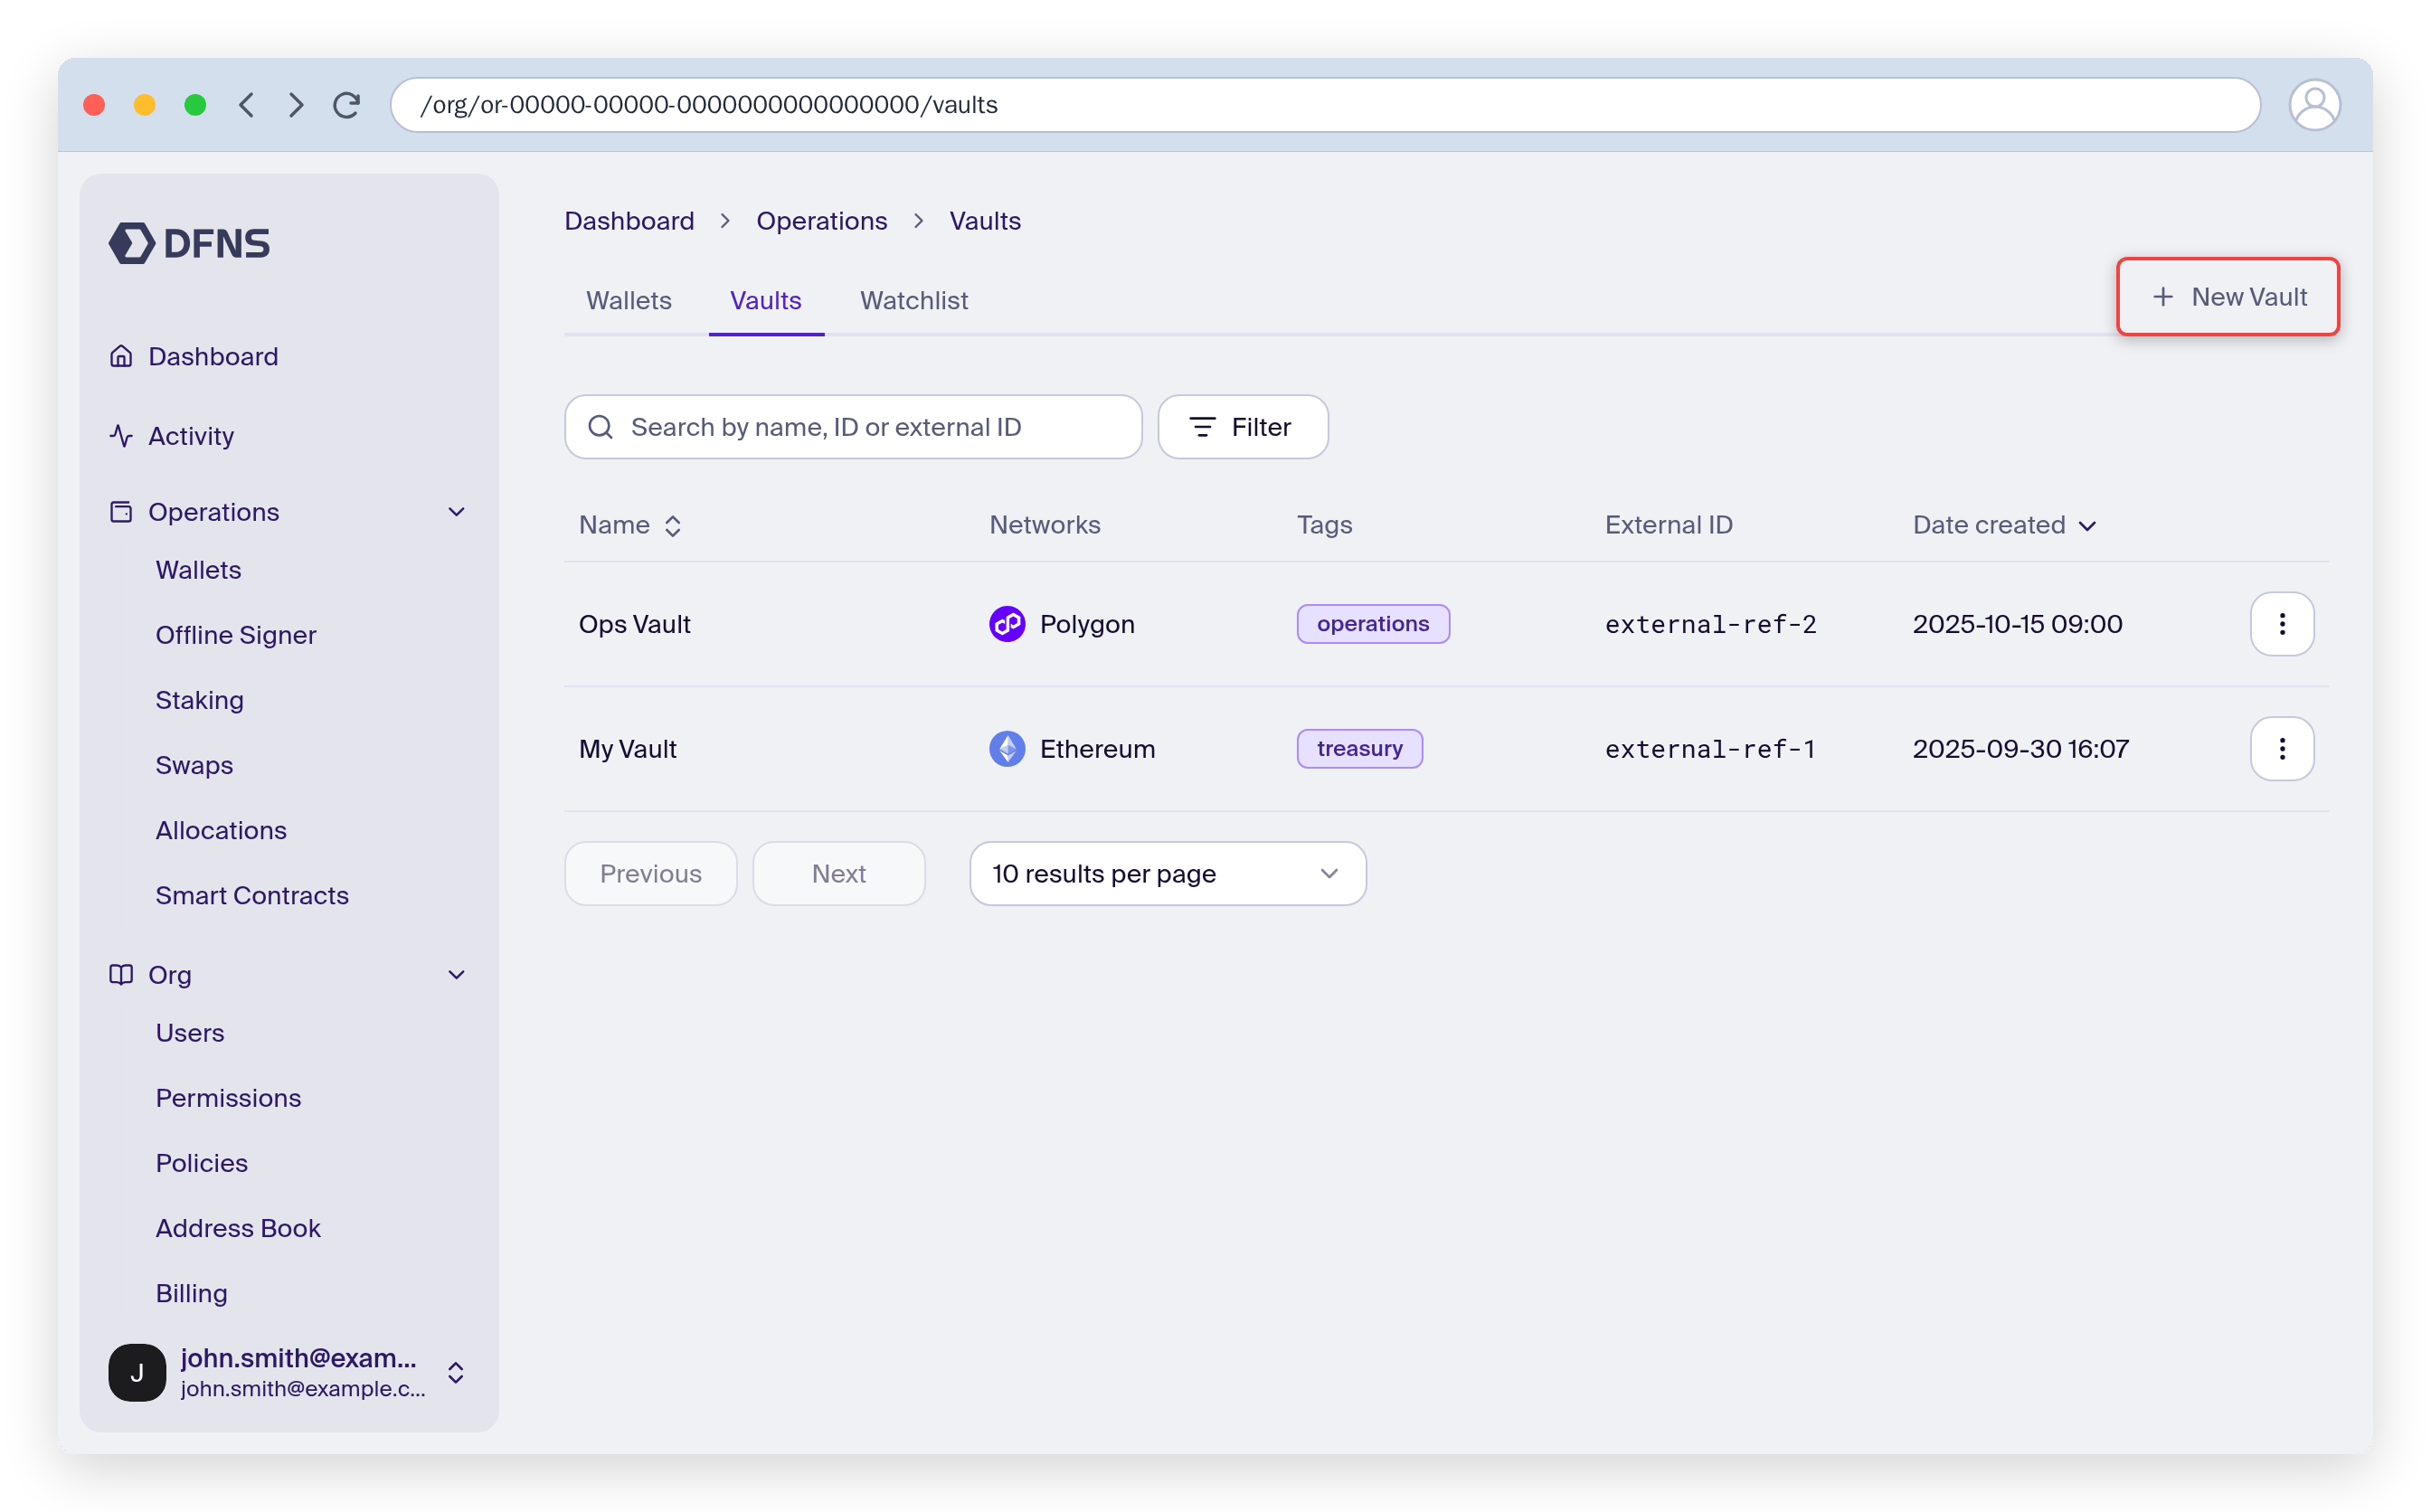Click the Operations wallet icon in sidebar
This screenshot has height=1512, width=2431.
[x=121, y=512]
